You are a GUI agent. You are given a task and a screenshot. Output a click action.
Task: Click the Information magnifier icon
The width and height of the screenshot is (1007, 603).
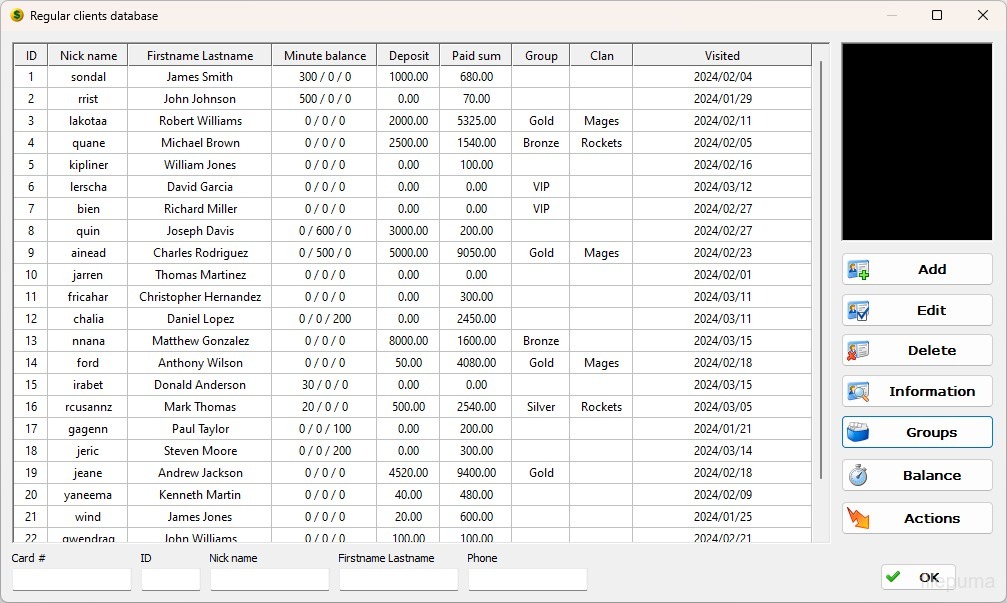(858, 392)
